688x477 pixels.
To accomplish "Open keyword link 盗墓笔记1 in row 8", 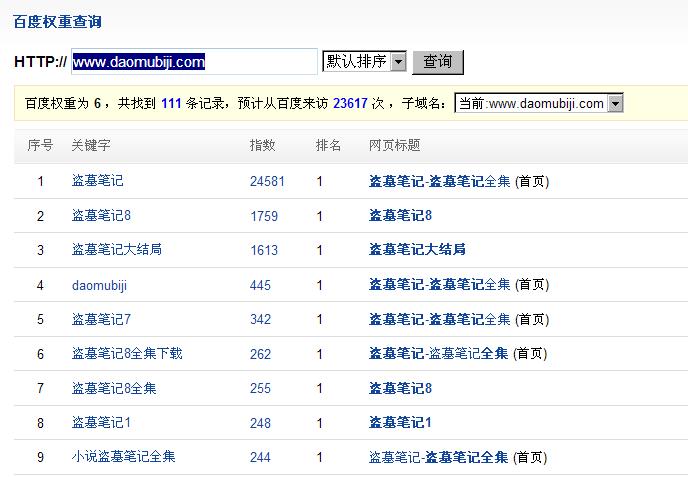I will point(101,423).
